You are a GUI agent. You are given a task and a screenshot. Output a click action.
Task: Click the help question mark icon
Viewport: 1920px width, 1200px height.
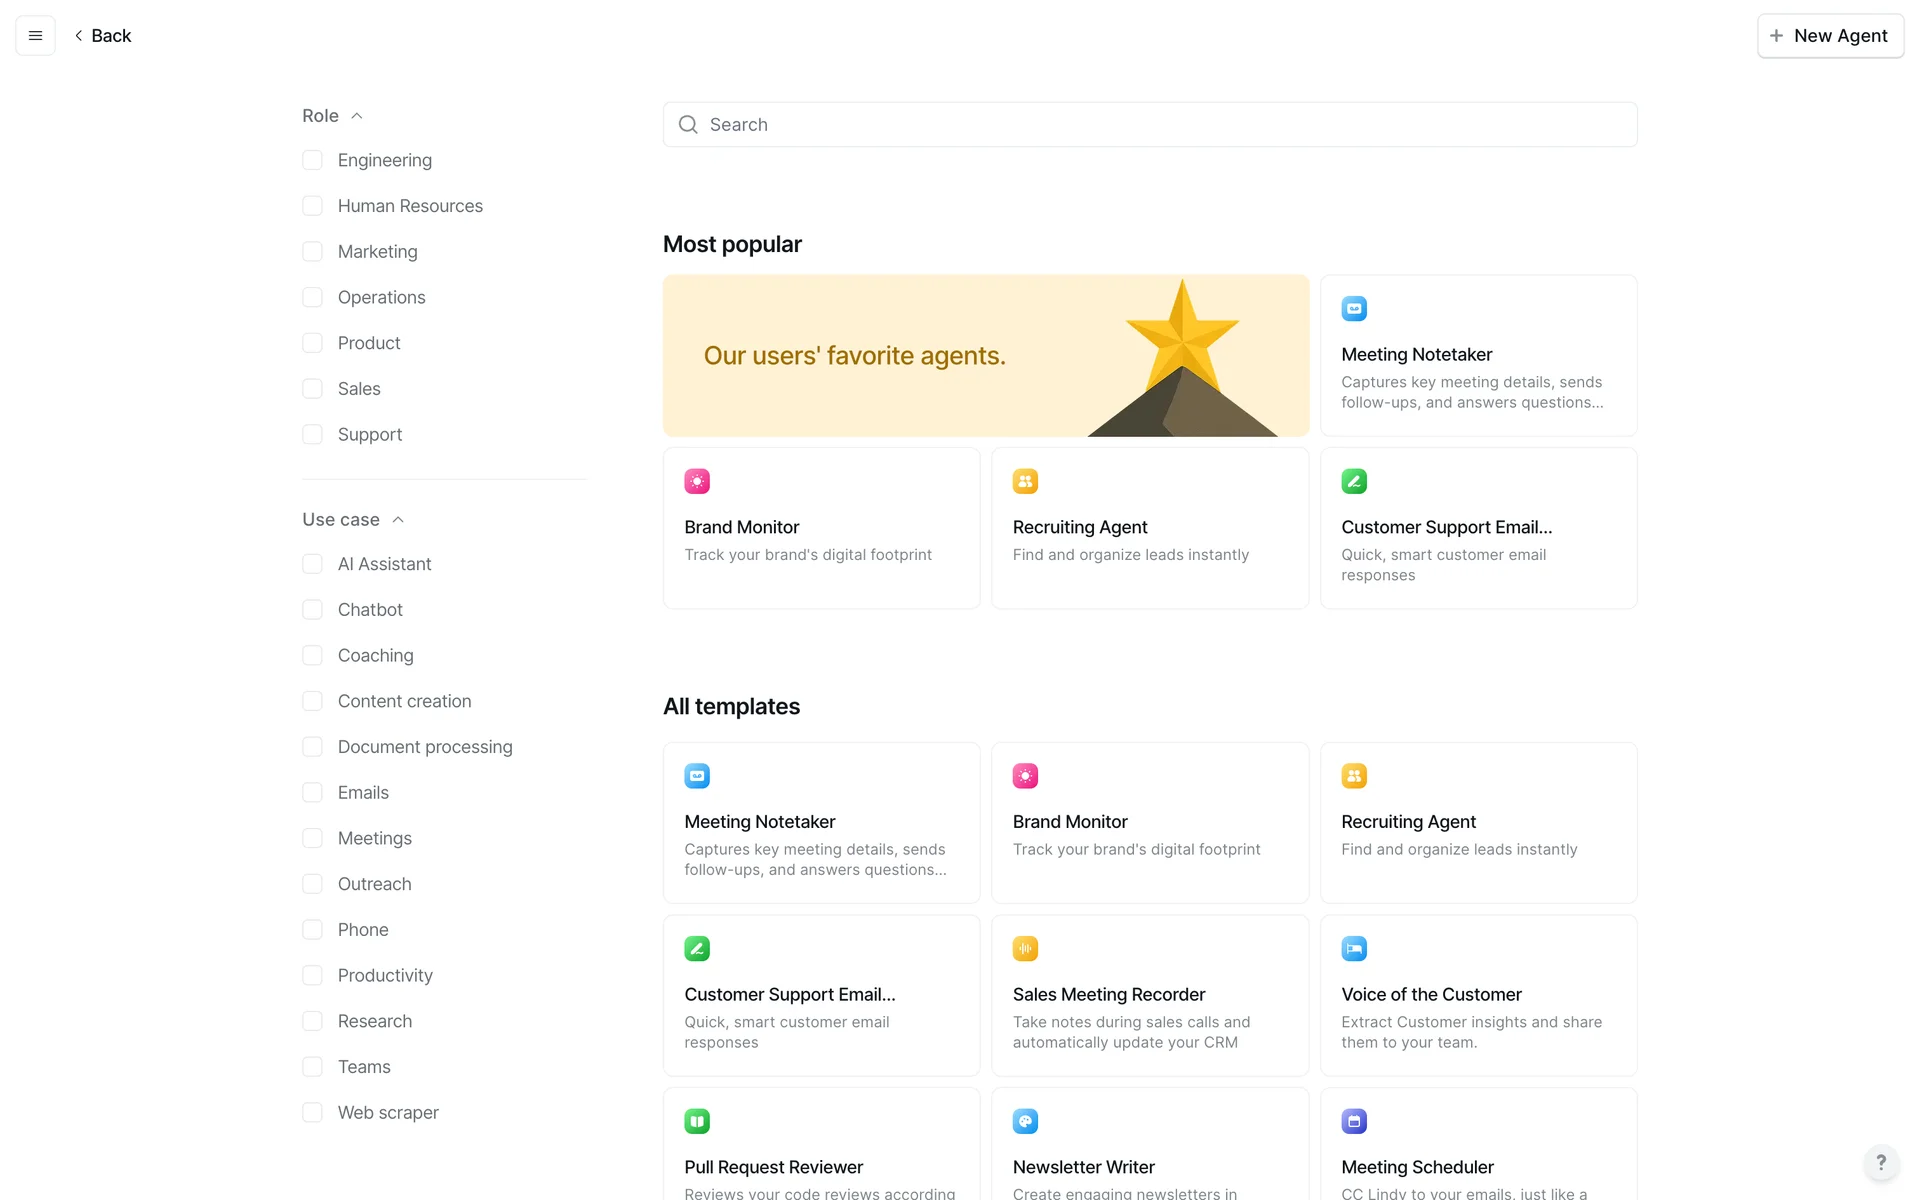(x=1881, y=1162)
